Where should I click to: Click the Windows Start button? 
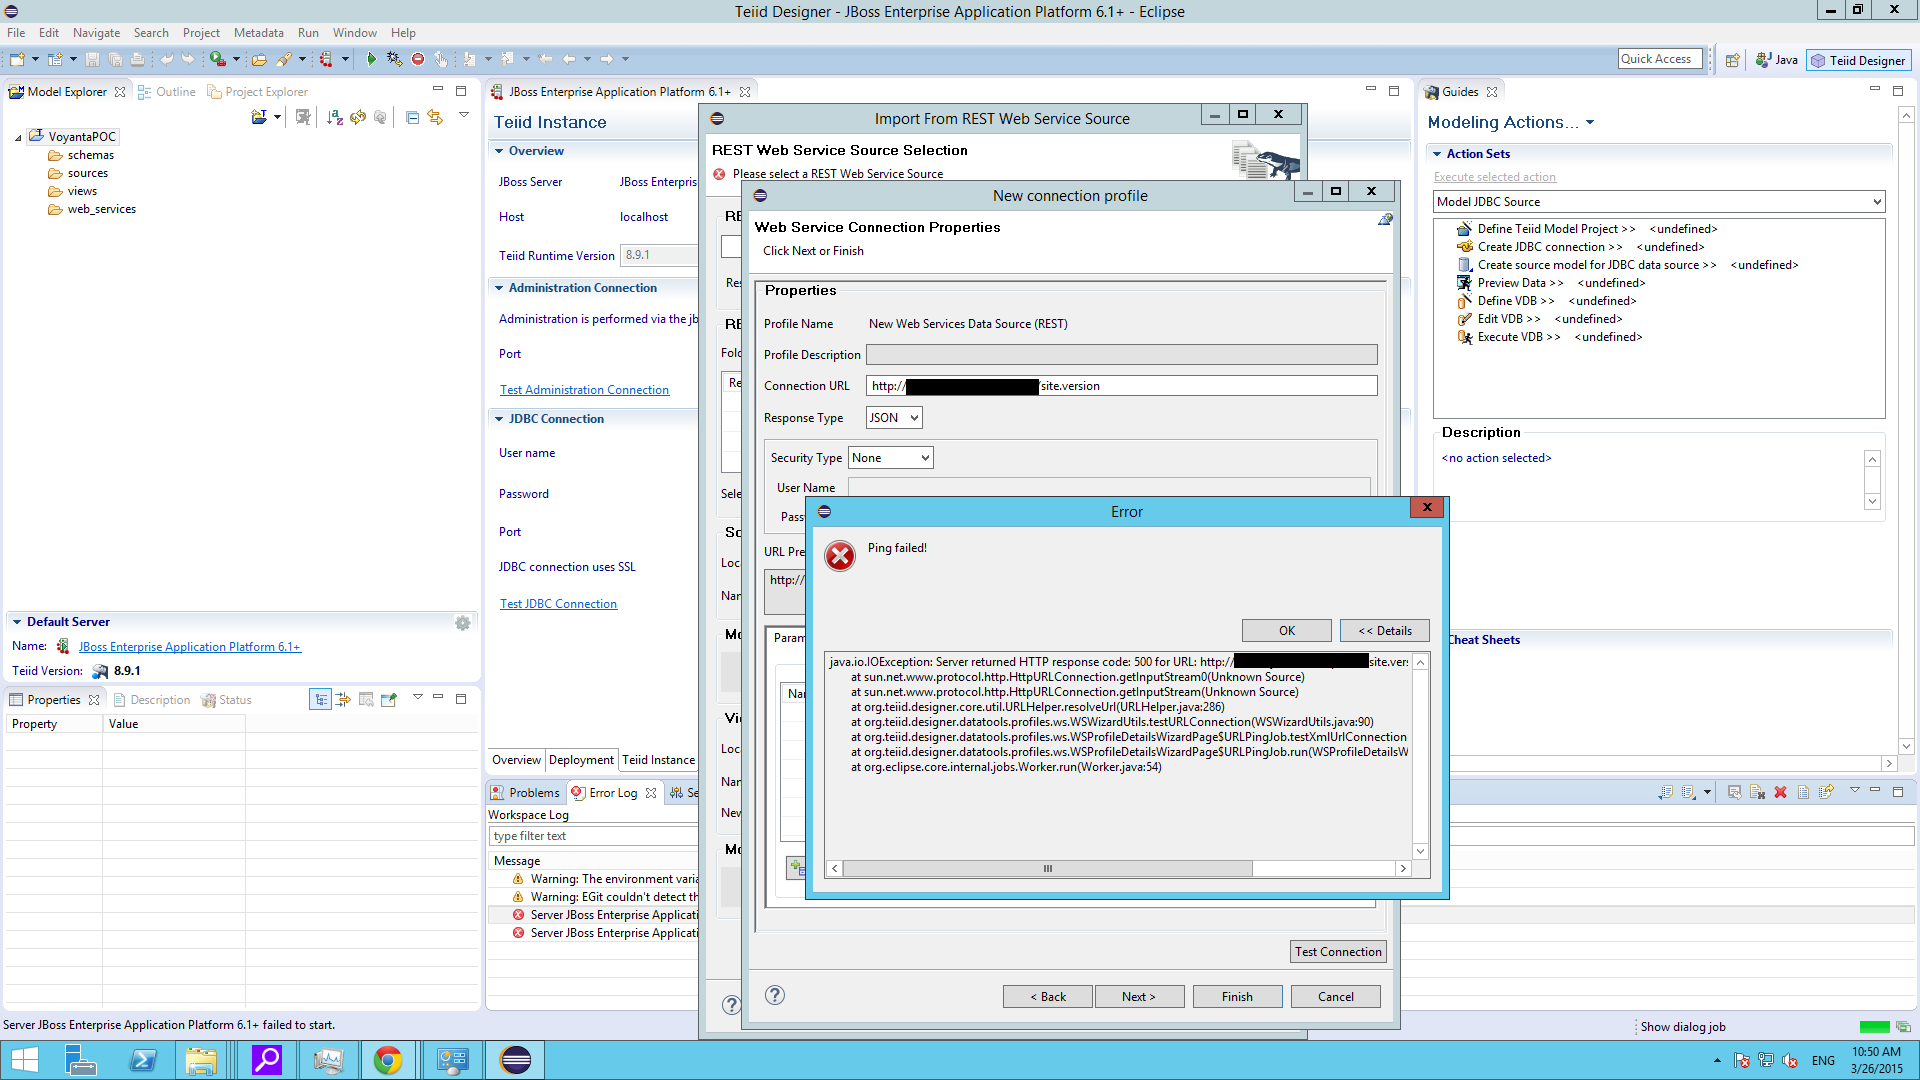click(24, 1060)
